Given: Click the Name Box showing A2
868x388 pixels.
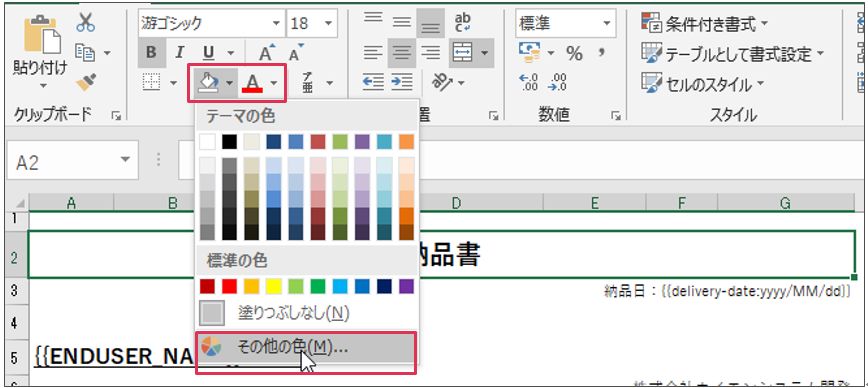Looking at the screenshot, I should click(72, 162).
